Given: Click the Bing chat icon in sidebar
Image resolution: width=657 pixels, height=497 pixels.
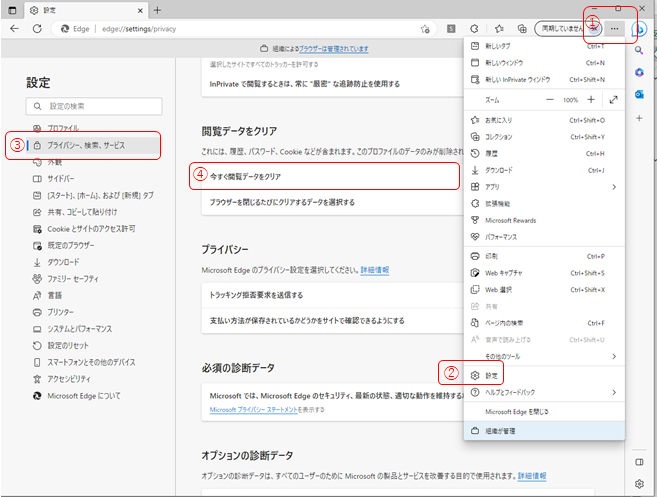Looking at the screenshot, I should 639,29.
